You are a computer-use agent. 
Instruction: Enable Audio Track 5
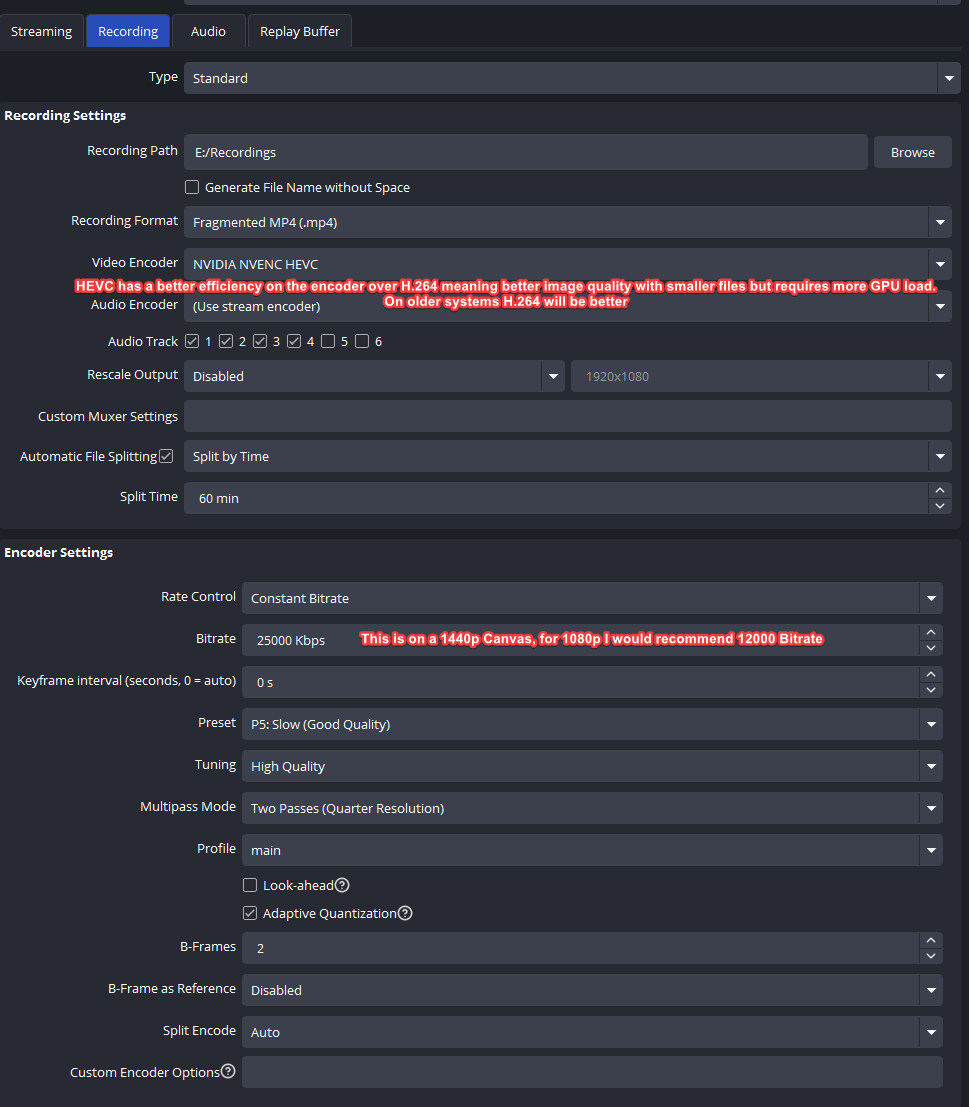click(x=328, y=341)
